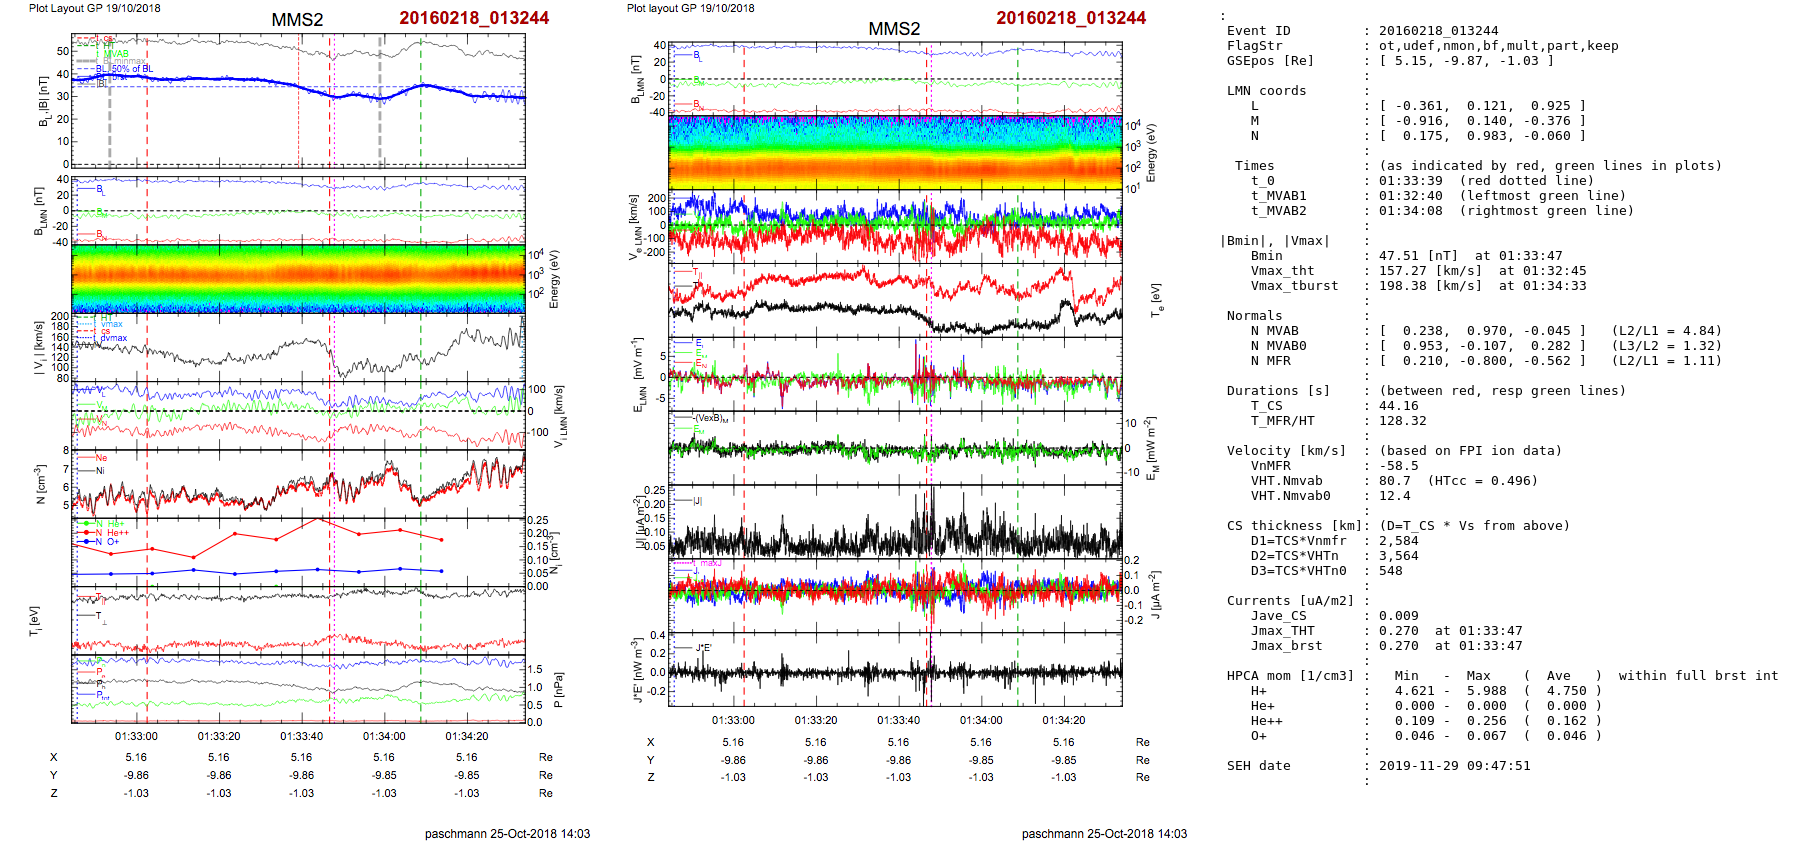
Task: Click the top-left 'Plot Layout GP 19/10/2018' caption
Action: (x=94, y=8)
